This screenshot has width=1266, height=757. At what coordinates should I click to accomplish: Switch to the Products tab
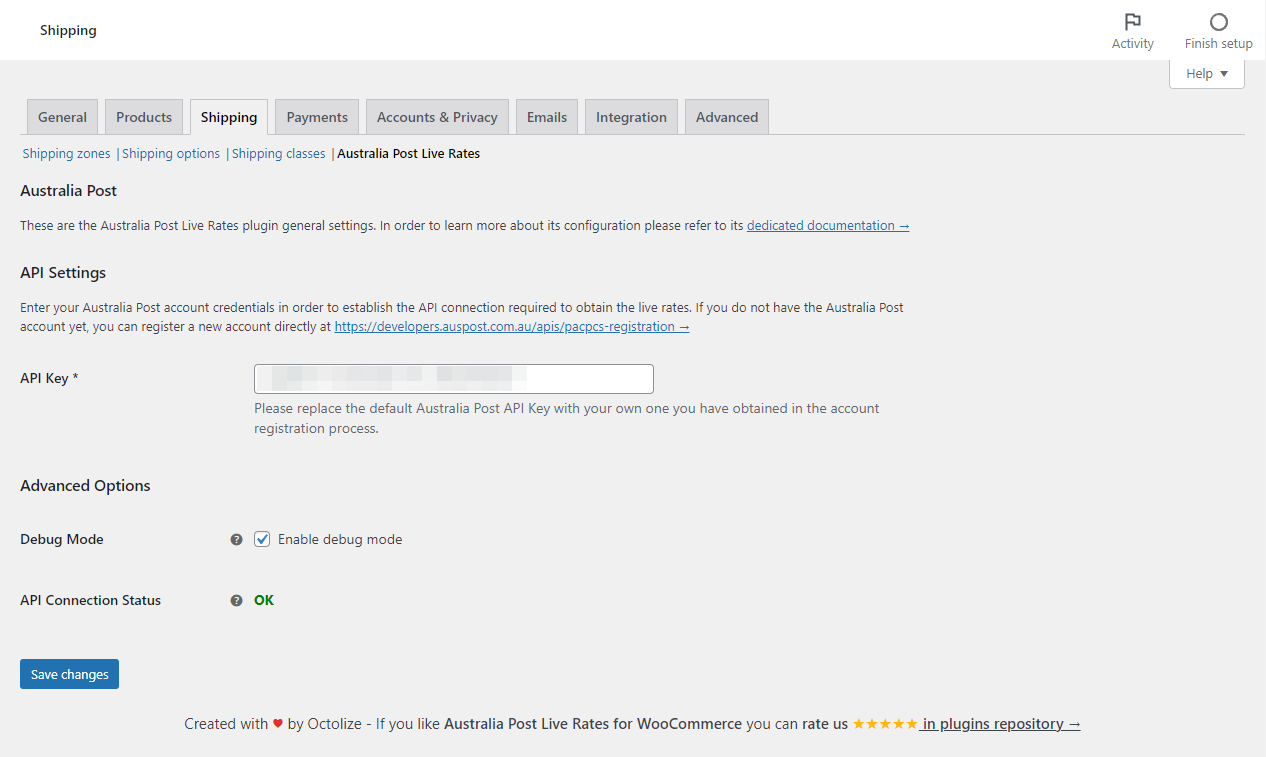pos(144,117)
